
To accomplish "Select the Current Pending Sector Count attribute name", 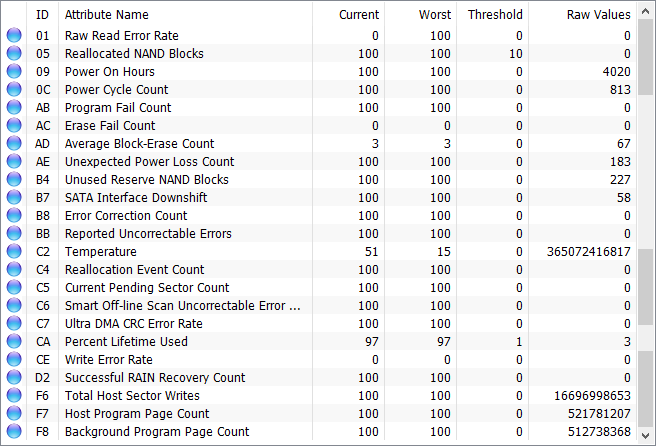I will (x=147, y=287).
